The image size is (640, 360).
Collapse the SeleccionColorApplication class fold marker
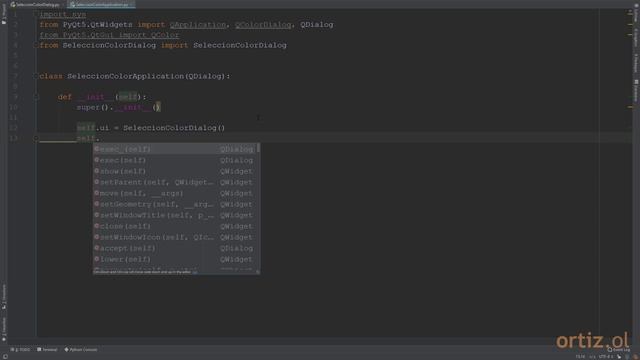(x=36, y=76)
